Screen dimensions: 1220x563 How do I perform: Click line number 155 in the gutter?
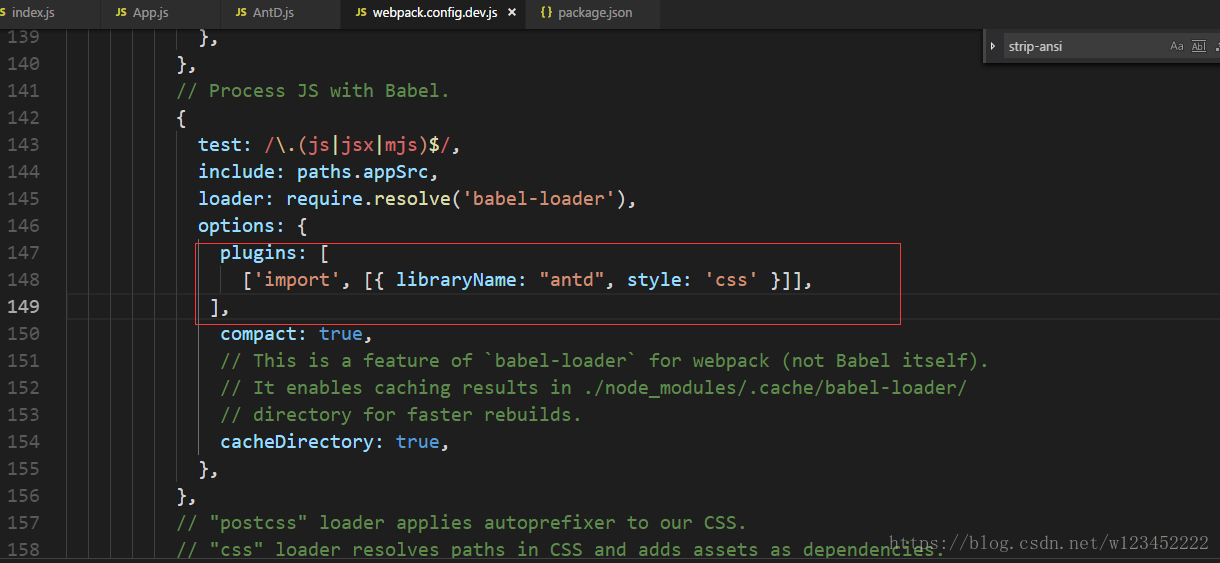coord(23,469)
